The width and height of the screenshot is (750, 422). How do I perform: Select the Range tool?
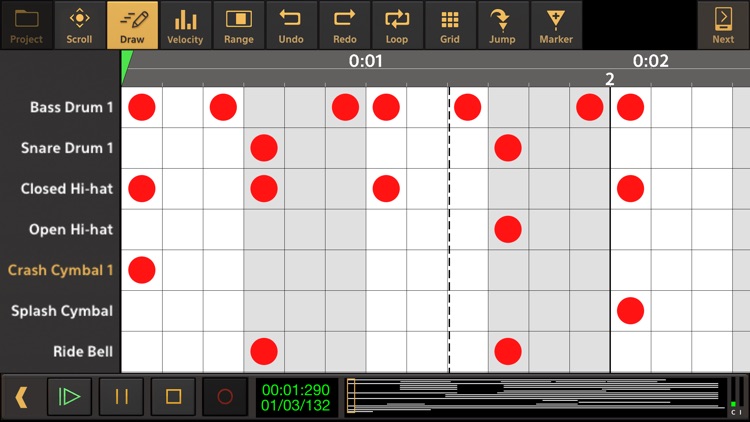pos(238,25)
